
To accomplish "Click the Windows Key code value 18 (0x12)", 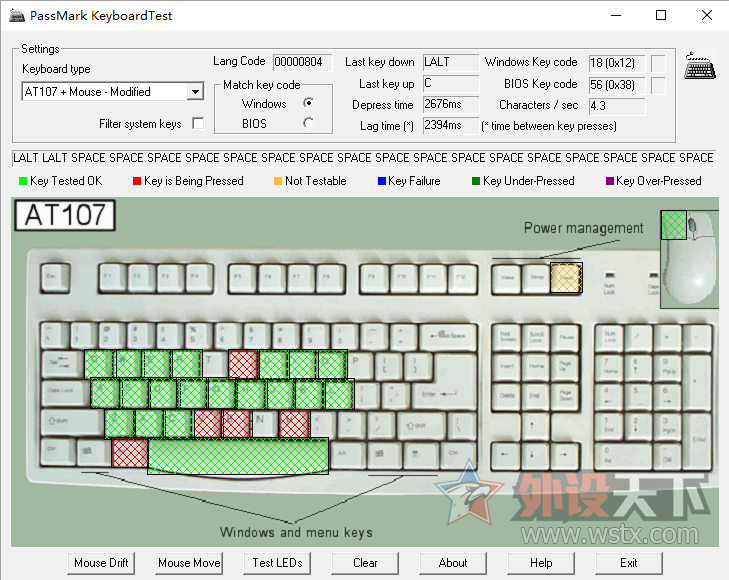I will (x=617, y=63).
